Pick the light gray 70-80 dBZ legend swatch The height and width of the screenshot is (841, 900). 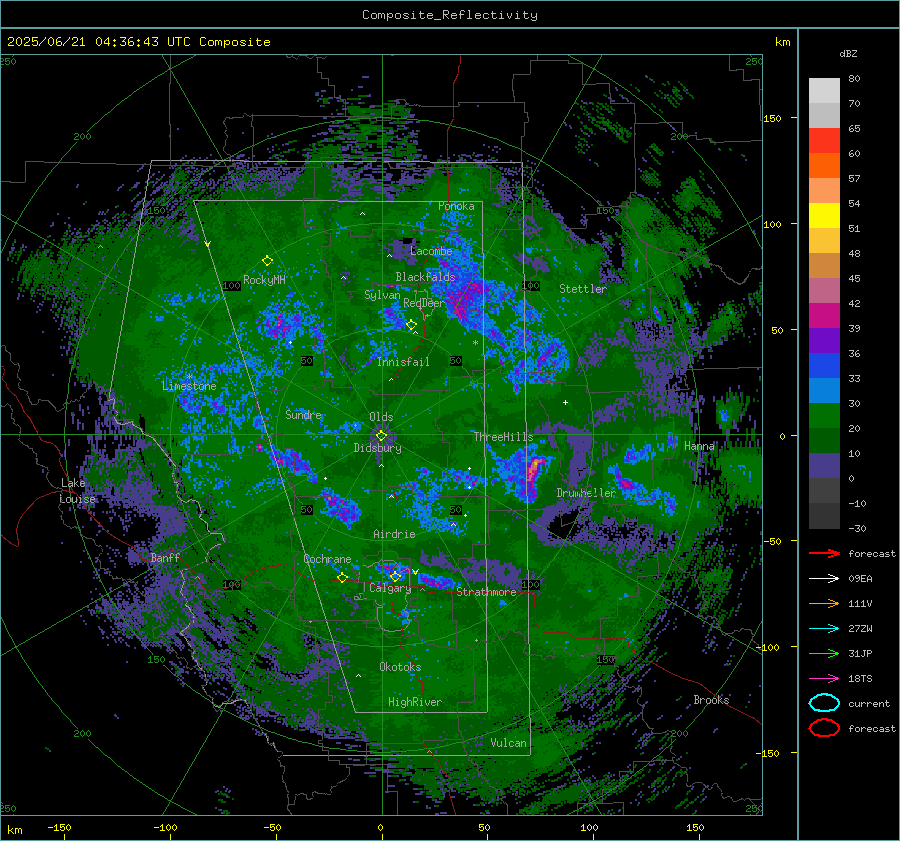pyautogui.click(x=824, y=91)
